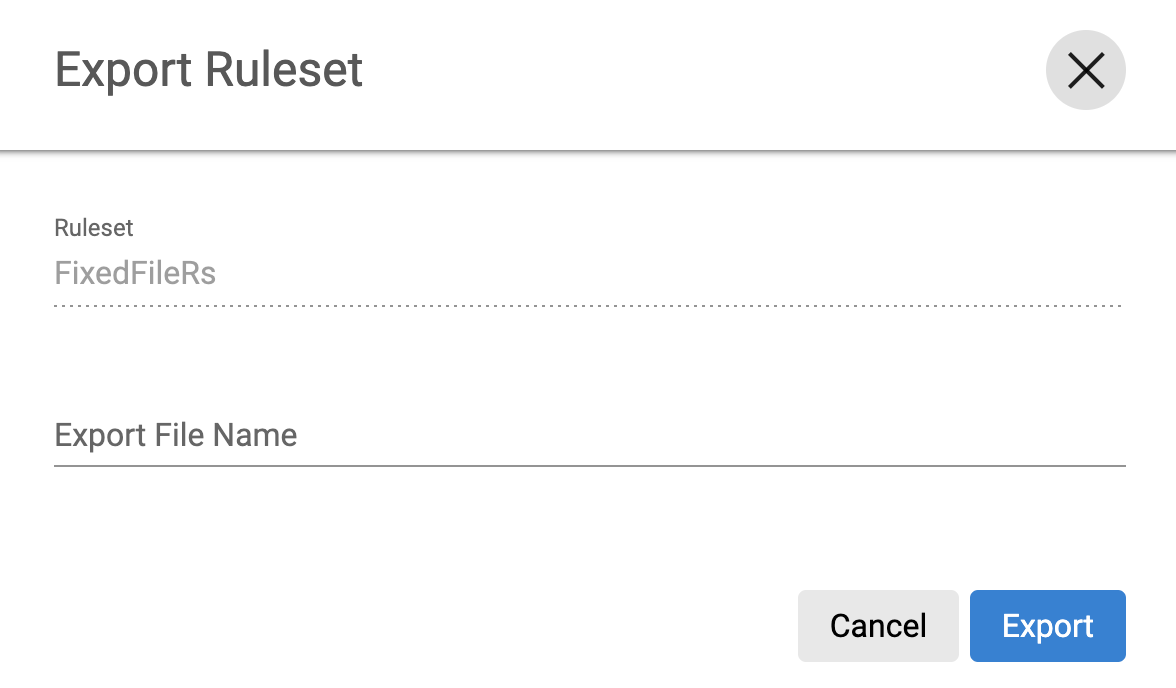Click the underline of the Export File Name field
Image resolution: width=1176 pixels, height=688 pixels.
tap(589, 465)
